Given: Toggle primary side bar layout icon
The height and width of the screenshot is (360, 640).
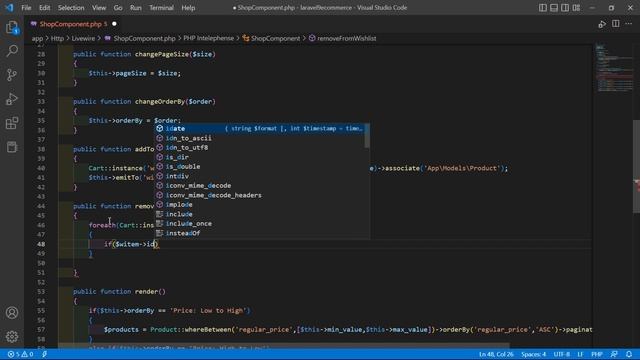Looking at the screenshot, I should pyautogui.click(x=543, y=8).
